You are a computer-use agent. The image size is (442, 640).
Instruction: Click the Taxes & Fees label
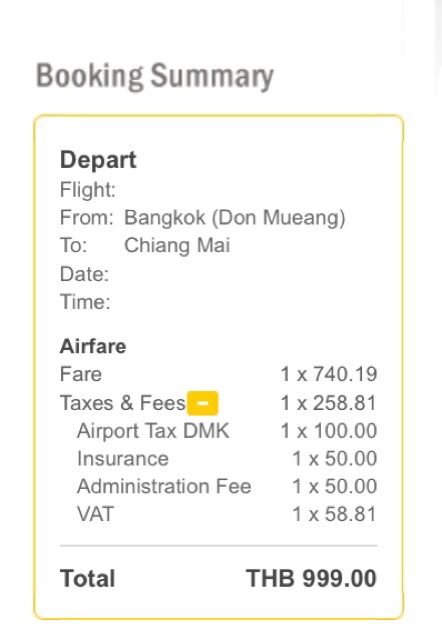(x=122, y=403)
